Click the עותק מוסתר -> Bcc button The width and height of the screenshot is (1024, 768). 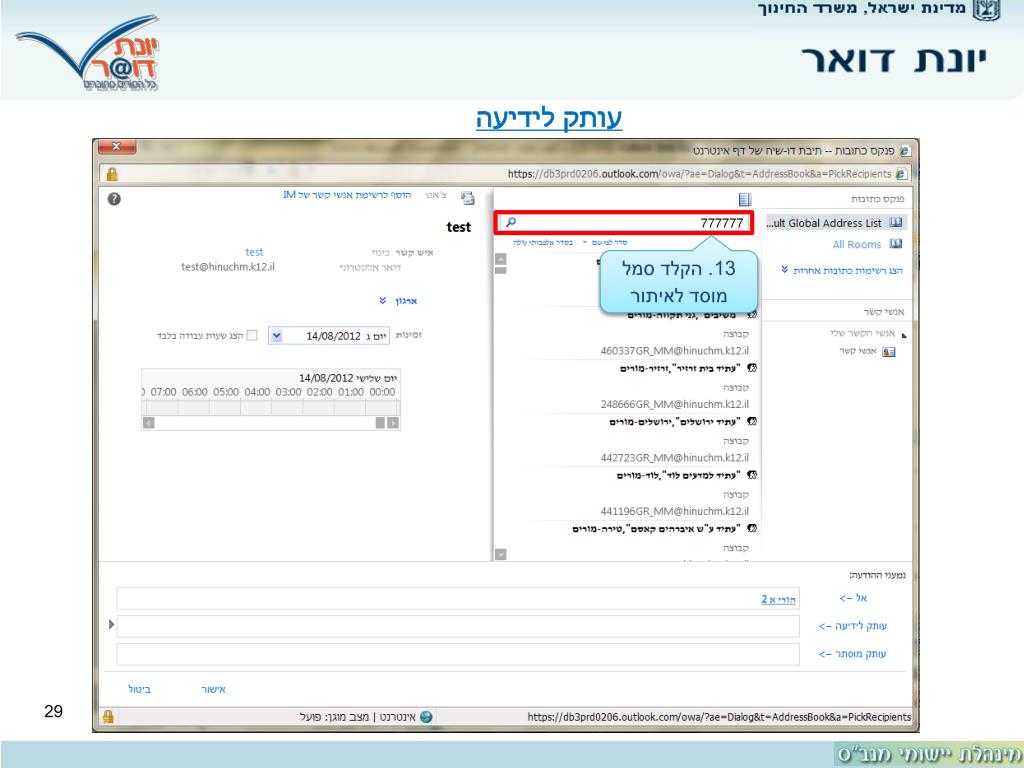tap(852, 654)
